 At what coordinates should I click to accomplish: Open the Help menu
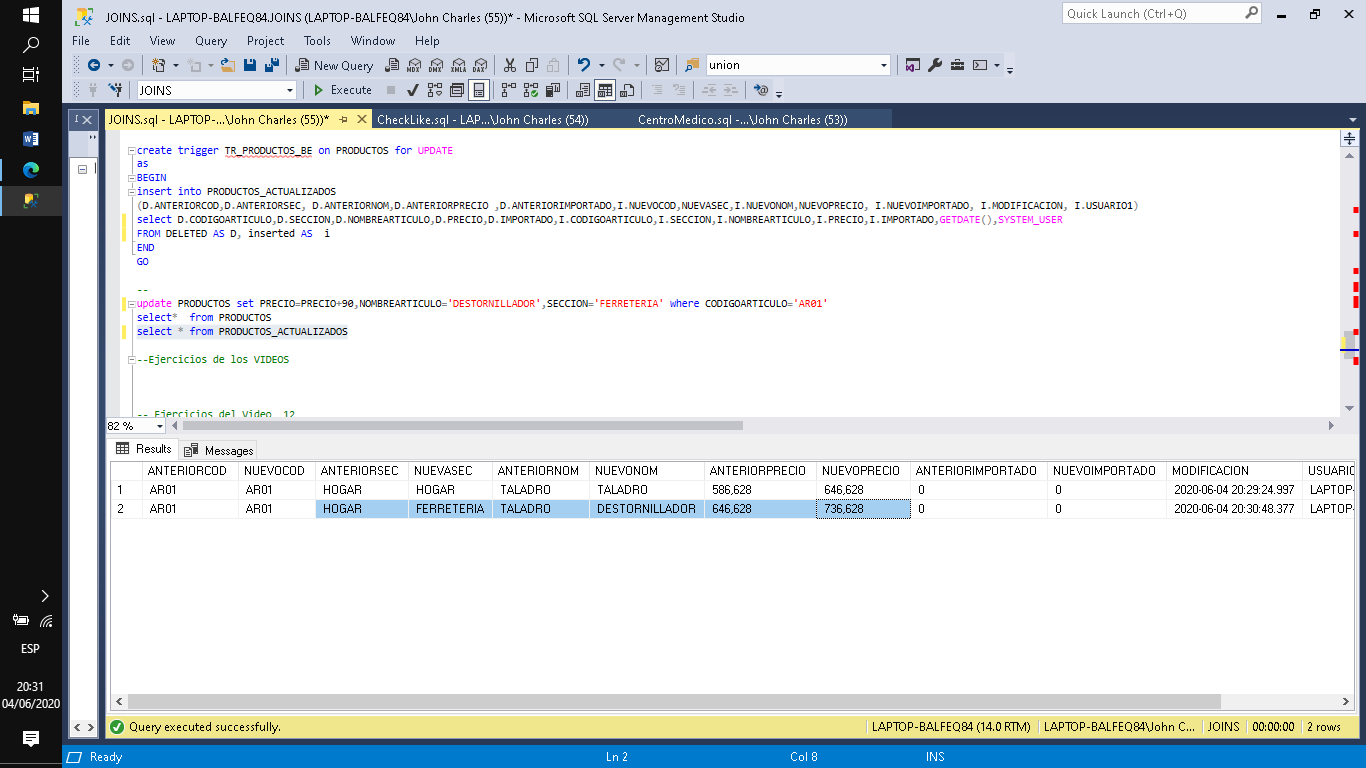click(427, 41)
